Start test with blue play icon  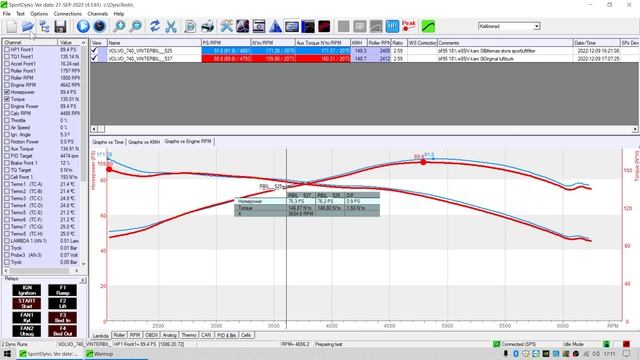pyautogui.click(x=83, y=27)
